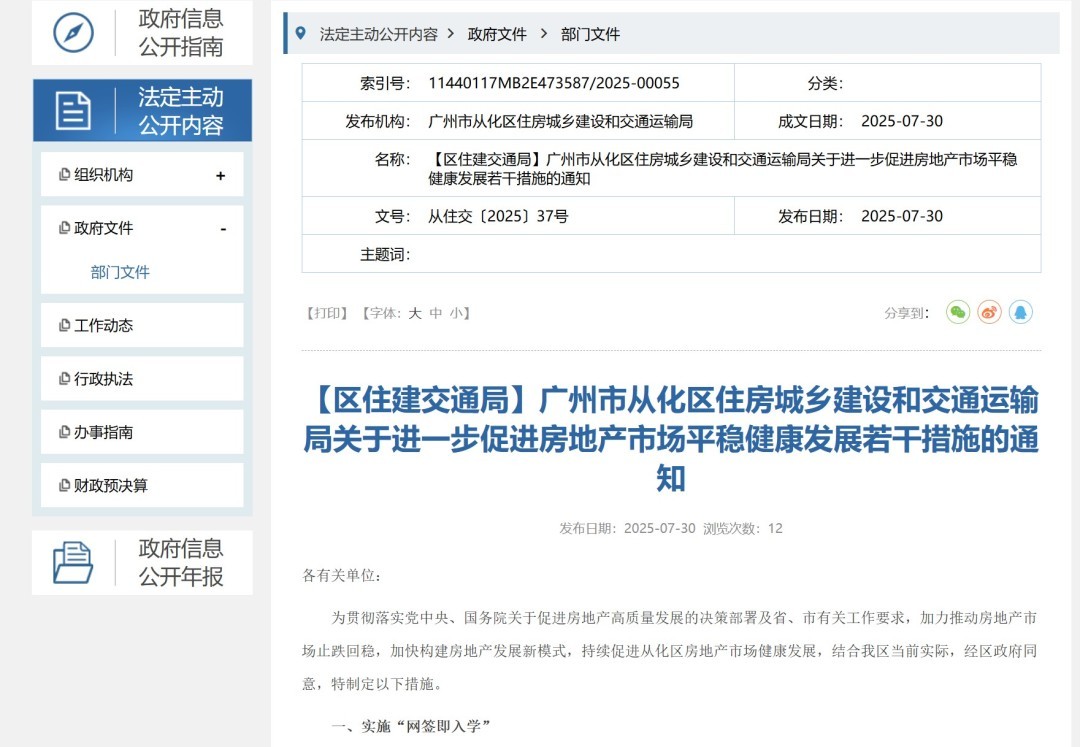1080x747 pixels.
Task: Open the 政府文件 sidebar menu item
Action: (x=142, y=228)
